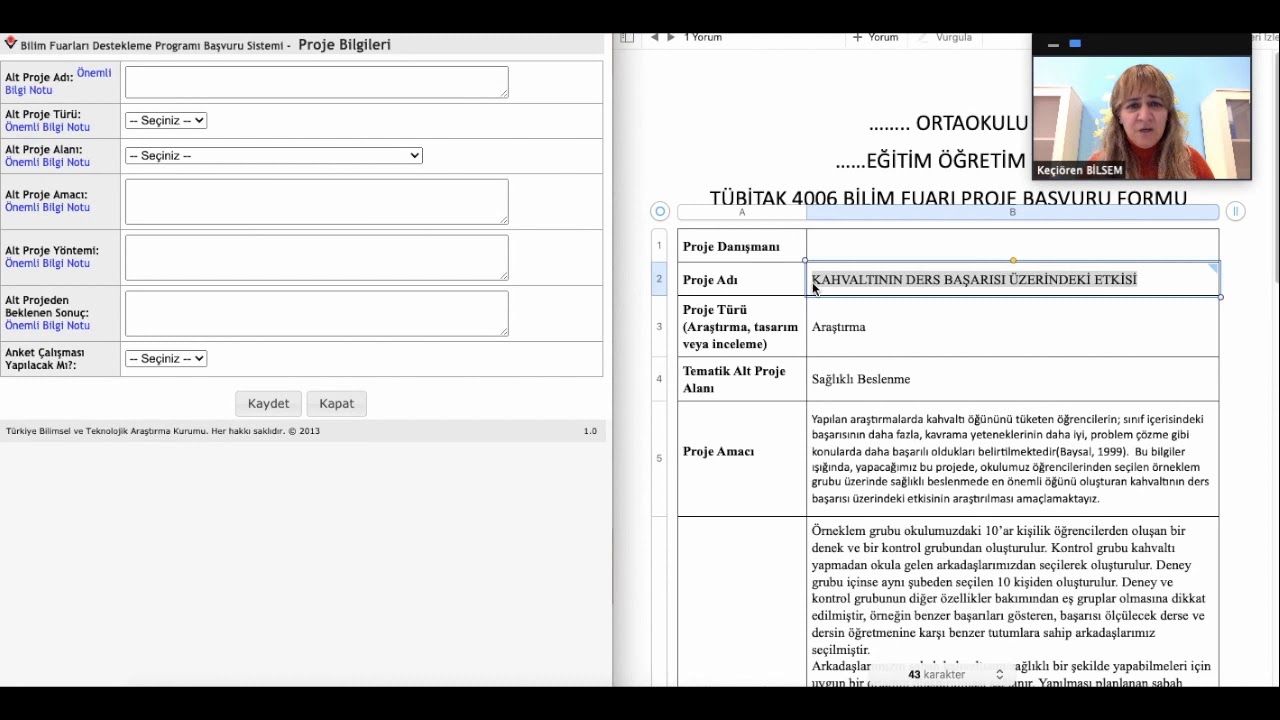The image size is (1280, 720).
Task: Open the Alt Proje Türü dropdown
Action: (x=166, y=120)
